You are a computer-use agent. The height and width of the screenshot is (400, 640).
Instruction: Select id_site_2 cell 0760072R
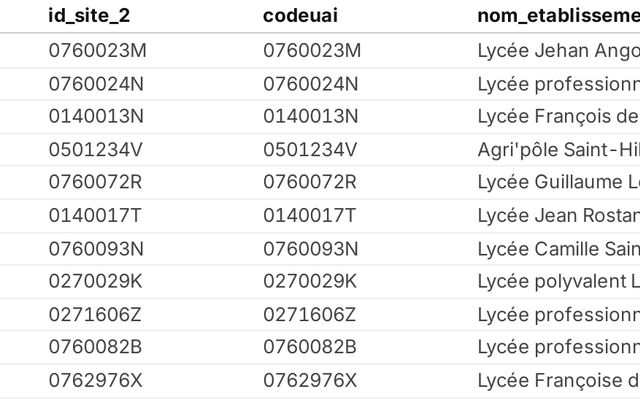click(x=96, y=182)
